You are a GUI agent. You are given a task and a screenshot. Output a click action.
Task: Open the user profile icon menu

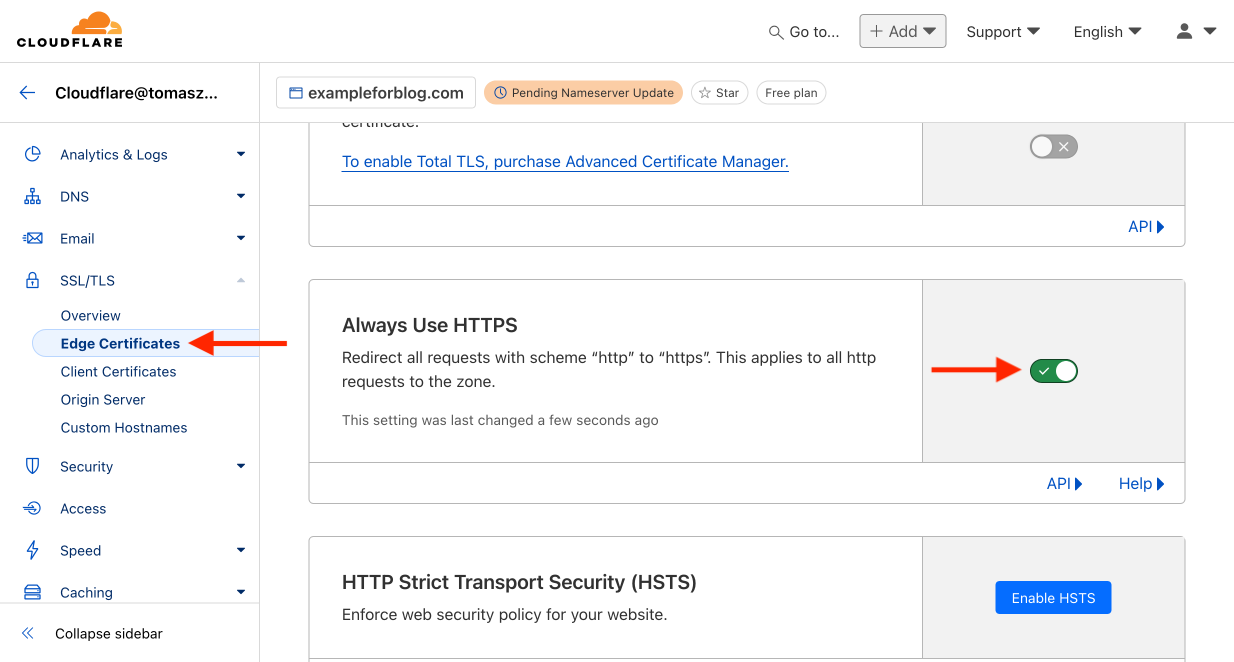point(1195,31)
